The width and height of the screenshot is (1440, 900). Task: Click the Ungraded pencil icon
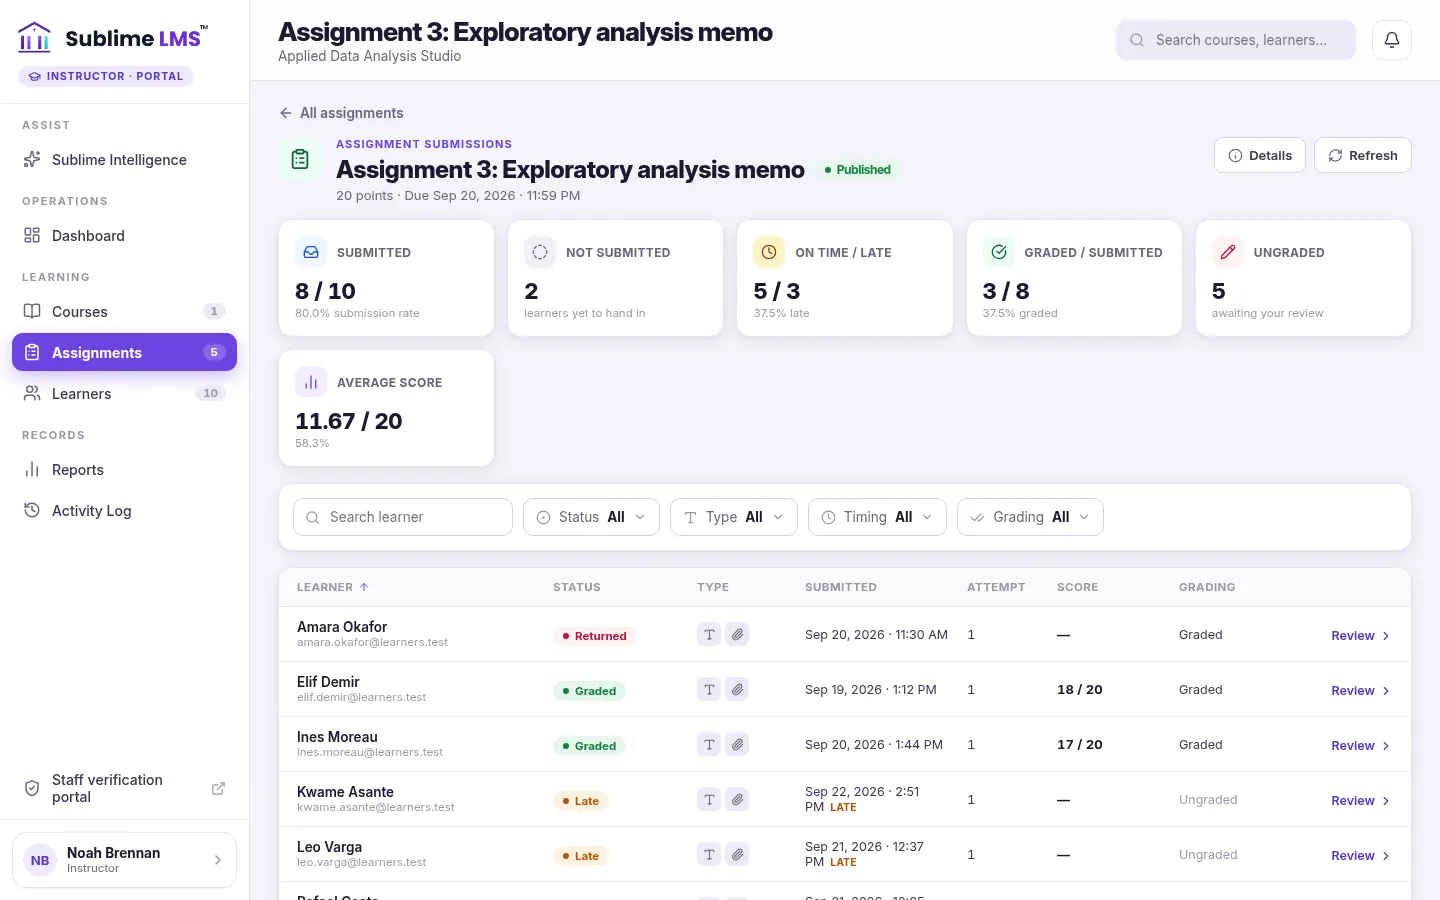point(1228,252)
